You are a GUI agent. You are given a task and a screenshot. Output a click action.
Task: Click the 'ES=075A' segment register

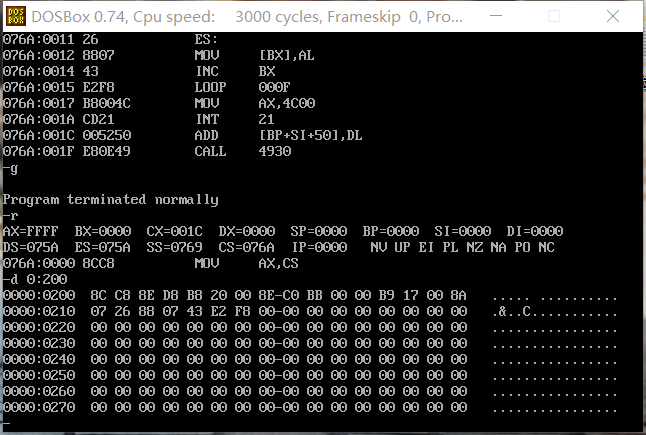(103, 247)
